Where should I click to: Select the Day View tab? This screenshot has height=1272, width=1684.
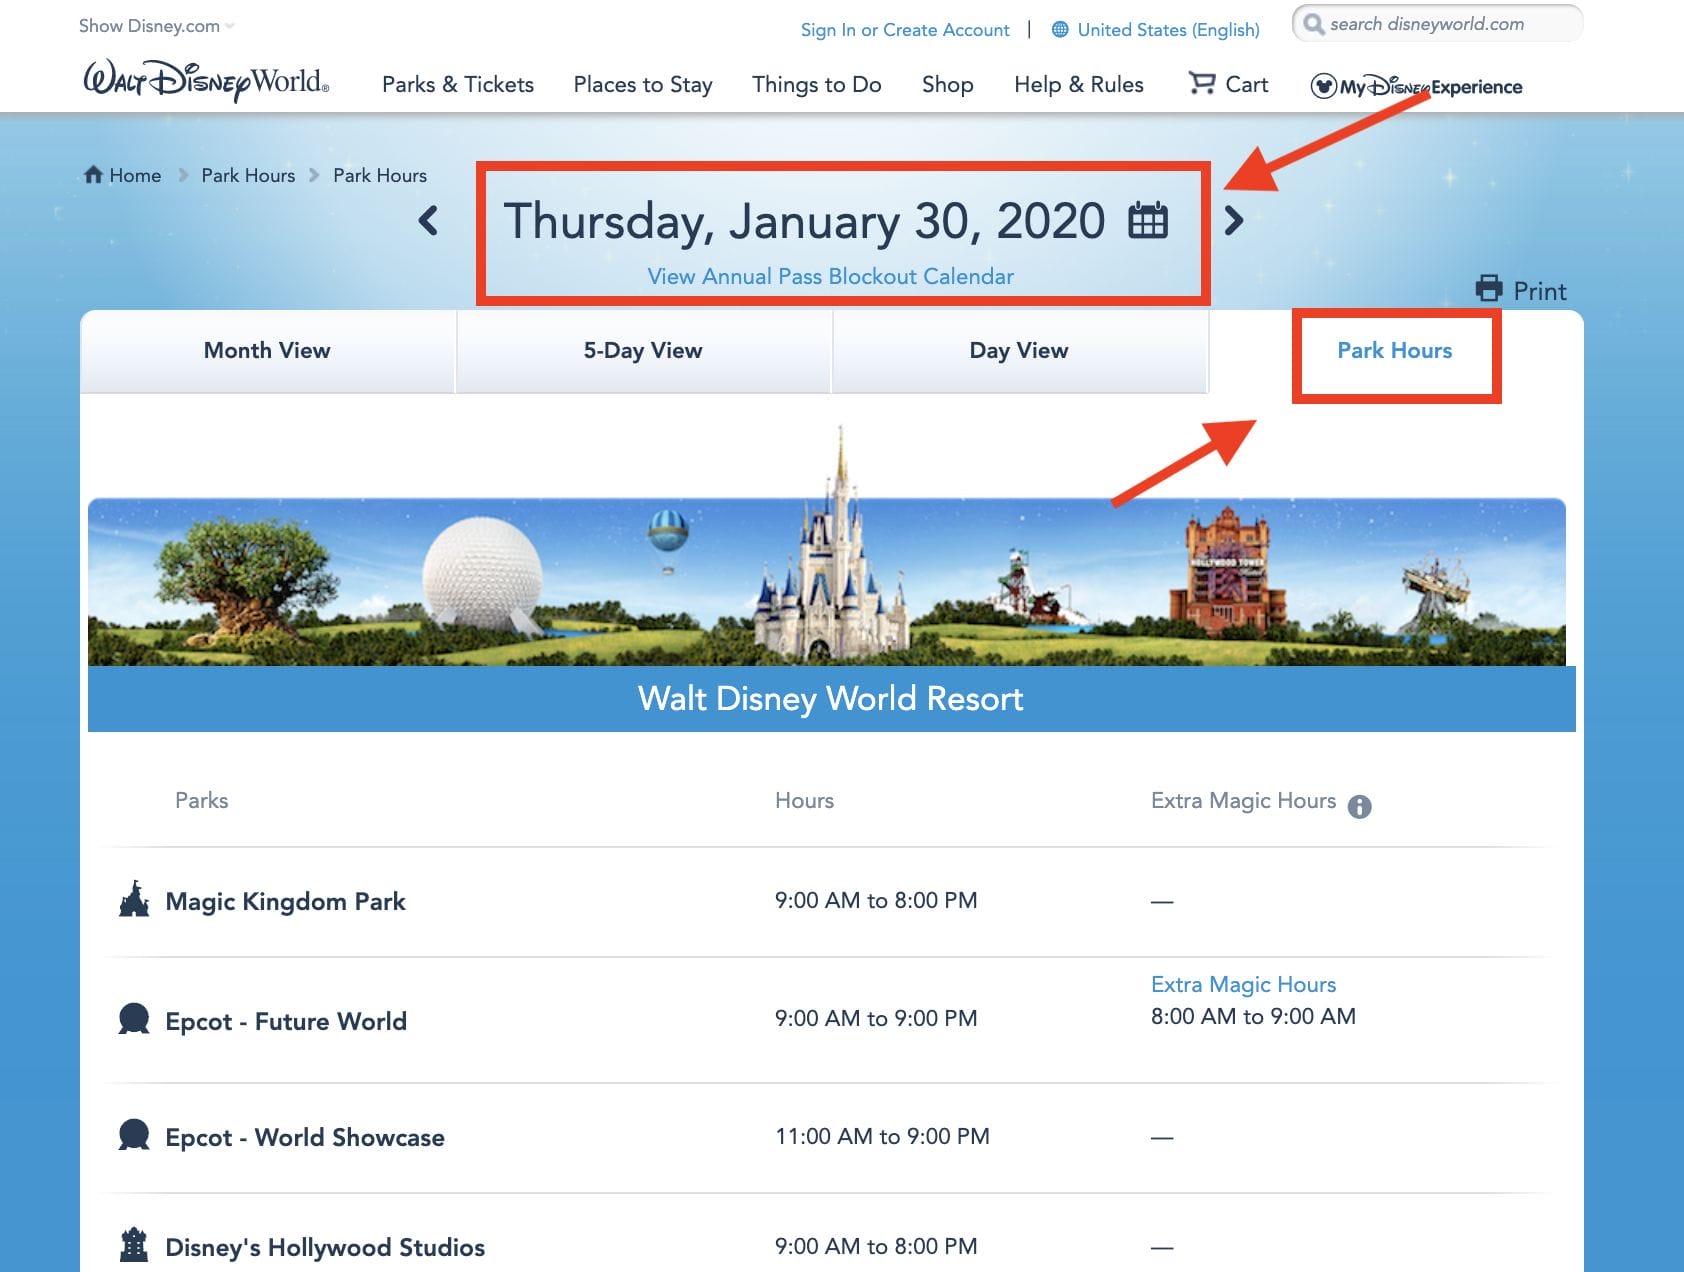point(1018,351)
